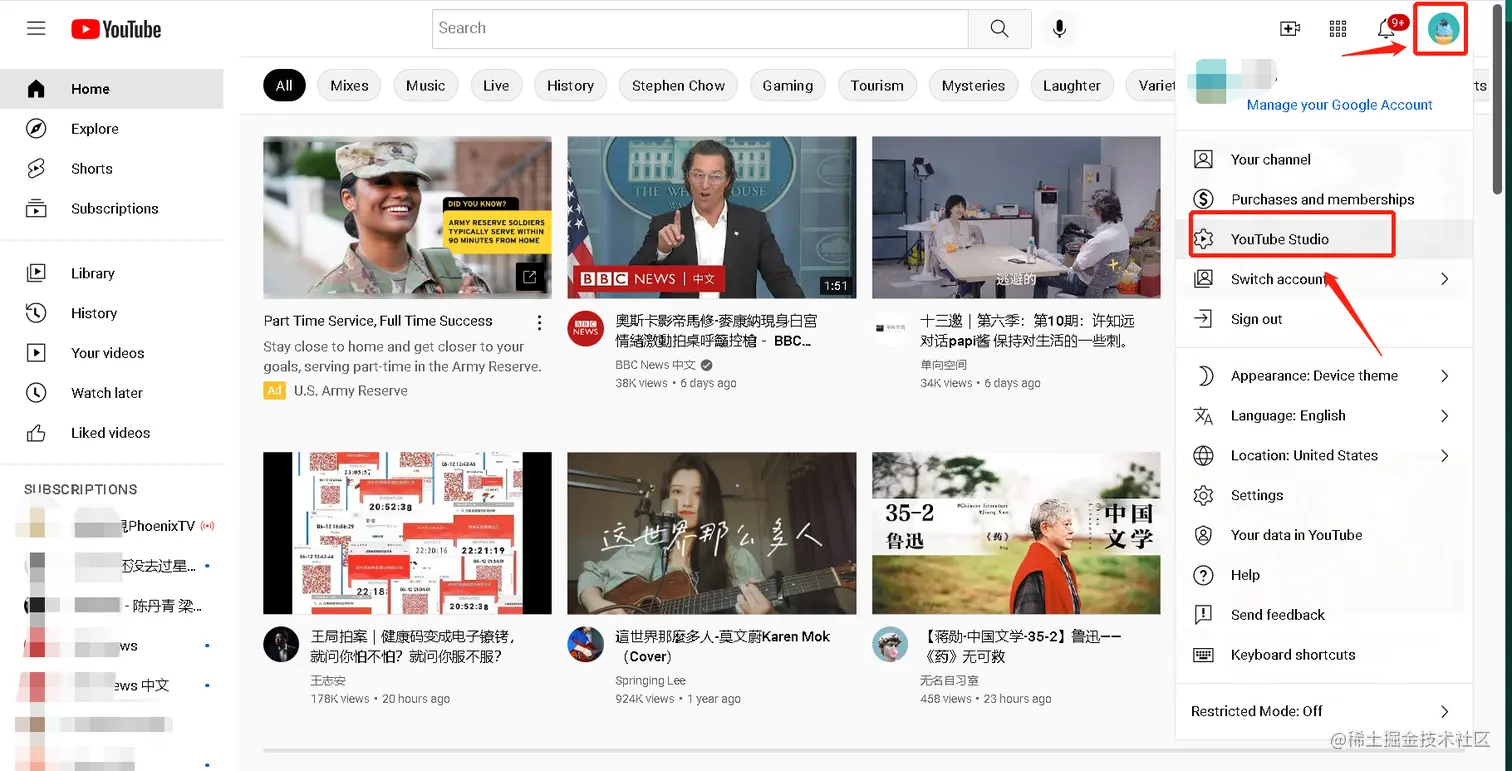Open the Google apps grid icon
The image size is (1512, 771).
[1337, 28]
